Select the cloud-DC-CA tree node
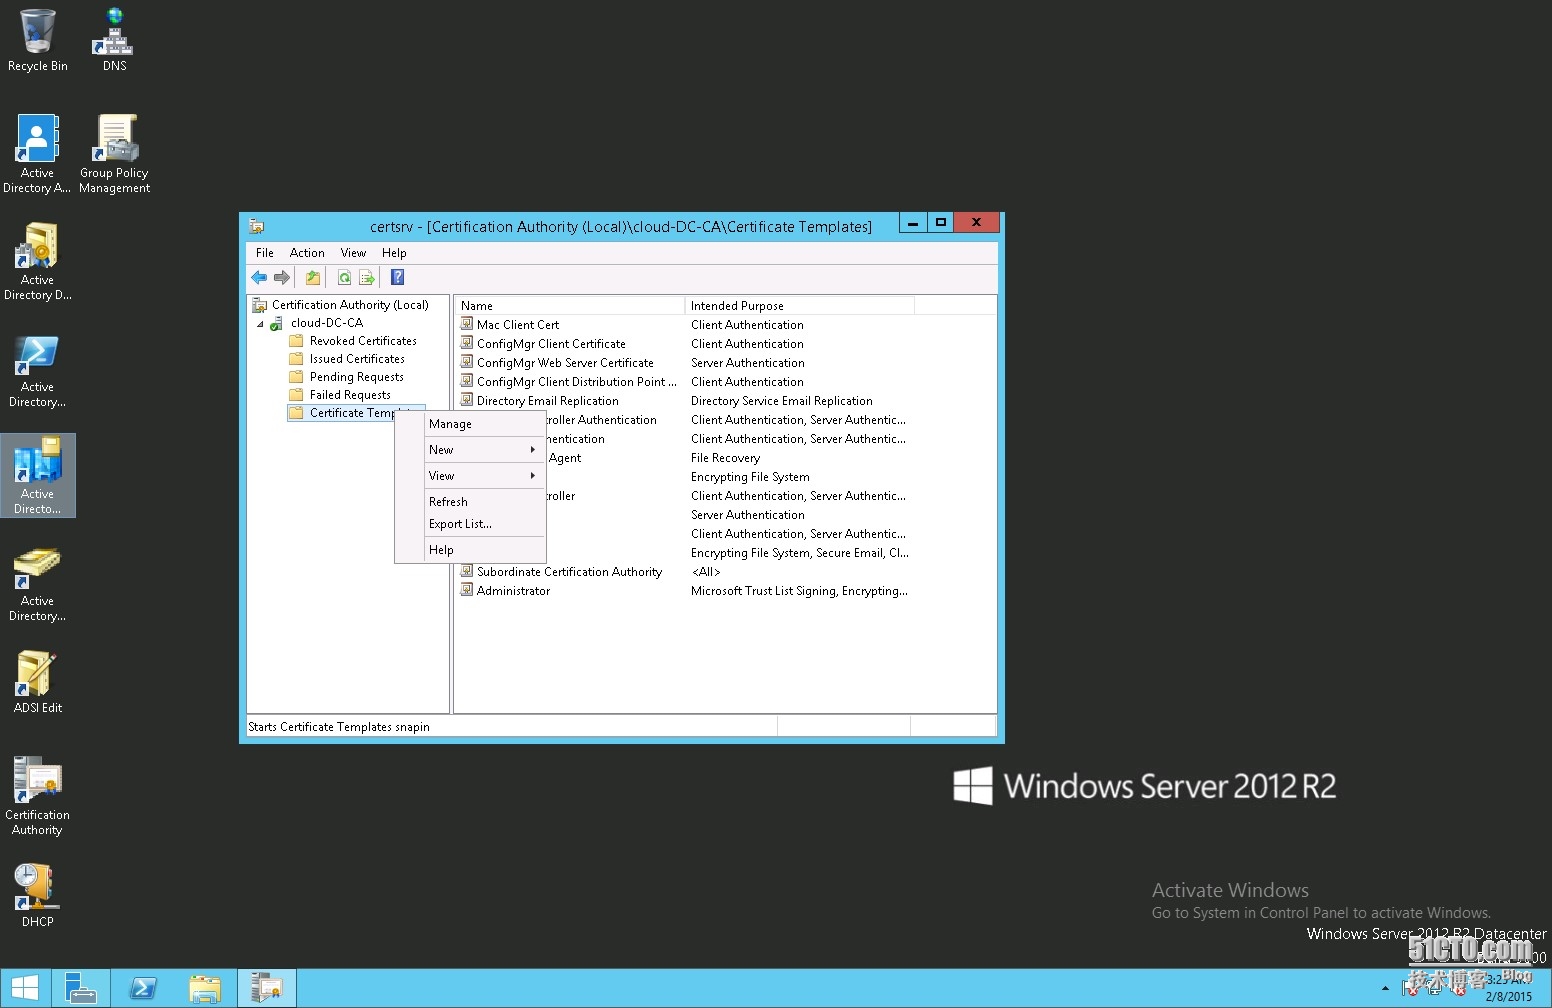 click(327, 323)
